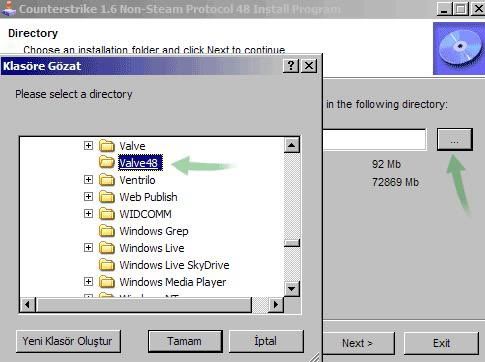Select the Windows Live tree entry
This screenshot has height=362, width=485.
[x=152, y=248]
